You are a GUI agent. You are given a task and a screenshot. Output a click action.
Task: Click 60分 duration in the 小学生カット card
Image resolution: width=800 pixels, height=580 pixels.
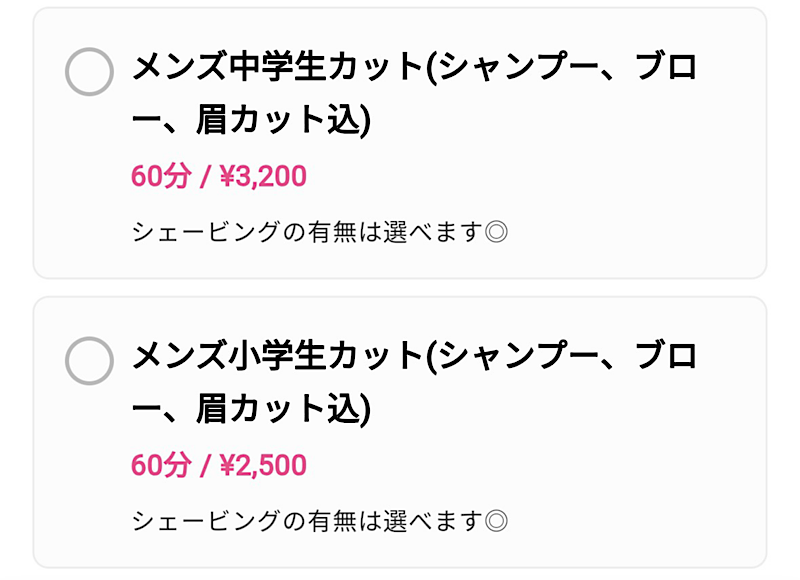point(160,465)
